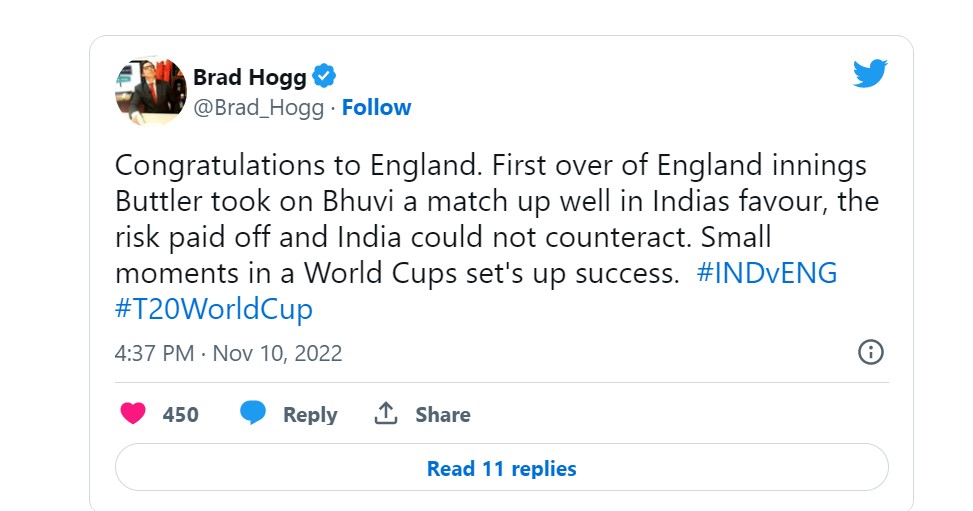Click the 450 likes count
This screenshot has height=511, width=973.
180,415
